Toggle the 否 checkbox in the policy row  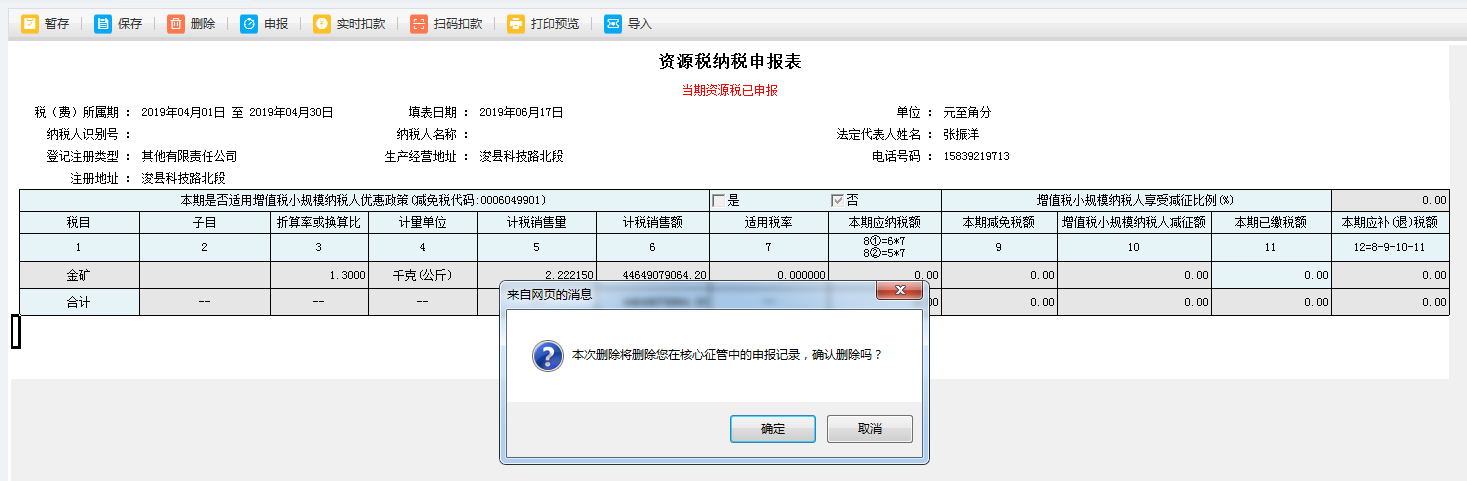pos(837,200)
